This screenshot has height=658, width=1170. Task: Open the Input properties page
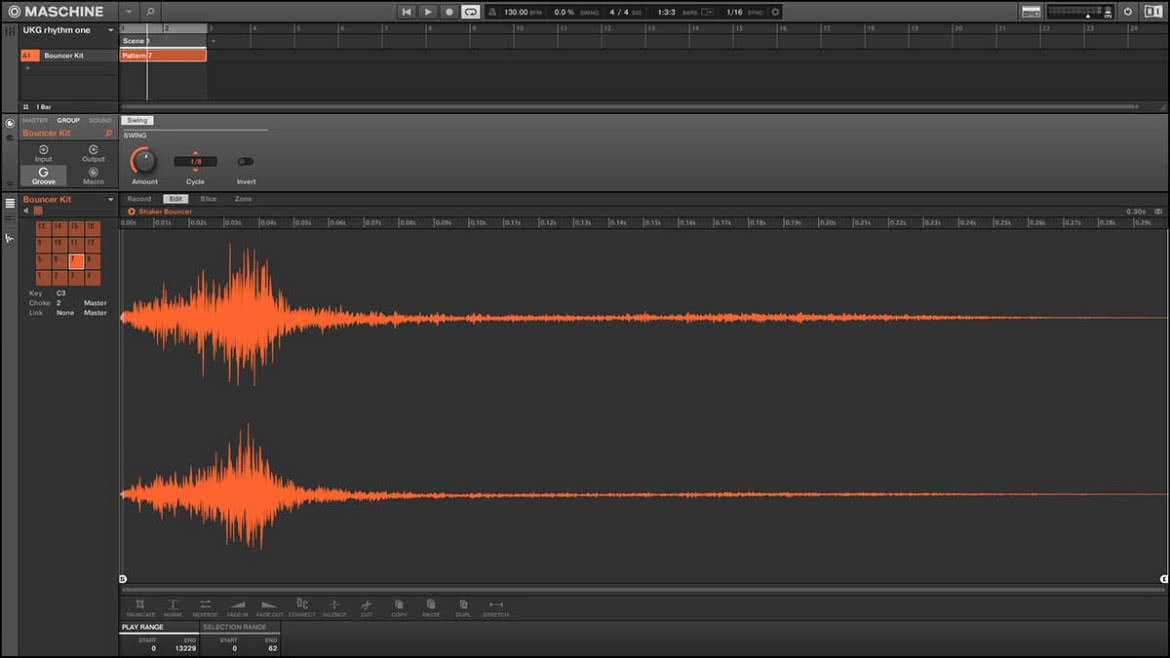pyautogui.click(x=43, y=153)
